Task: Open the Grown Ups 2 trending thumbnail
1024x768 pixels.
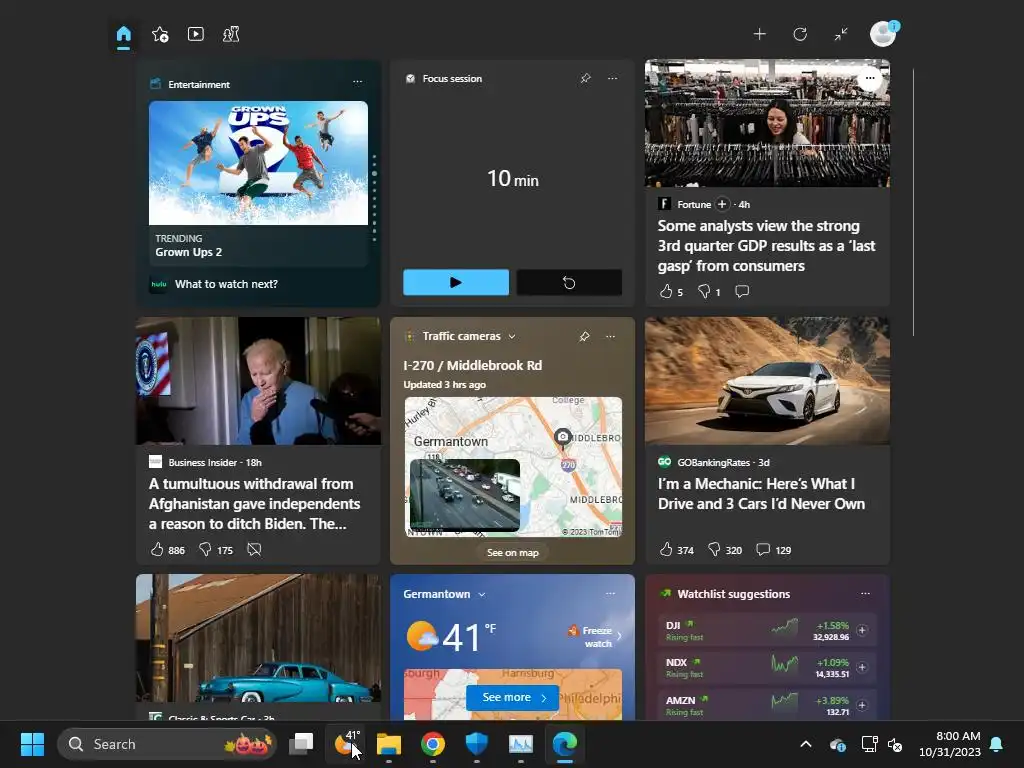Action: (x=258, y=163)
